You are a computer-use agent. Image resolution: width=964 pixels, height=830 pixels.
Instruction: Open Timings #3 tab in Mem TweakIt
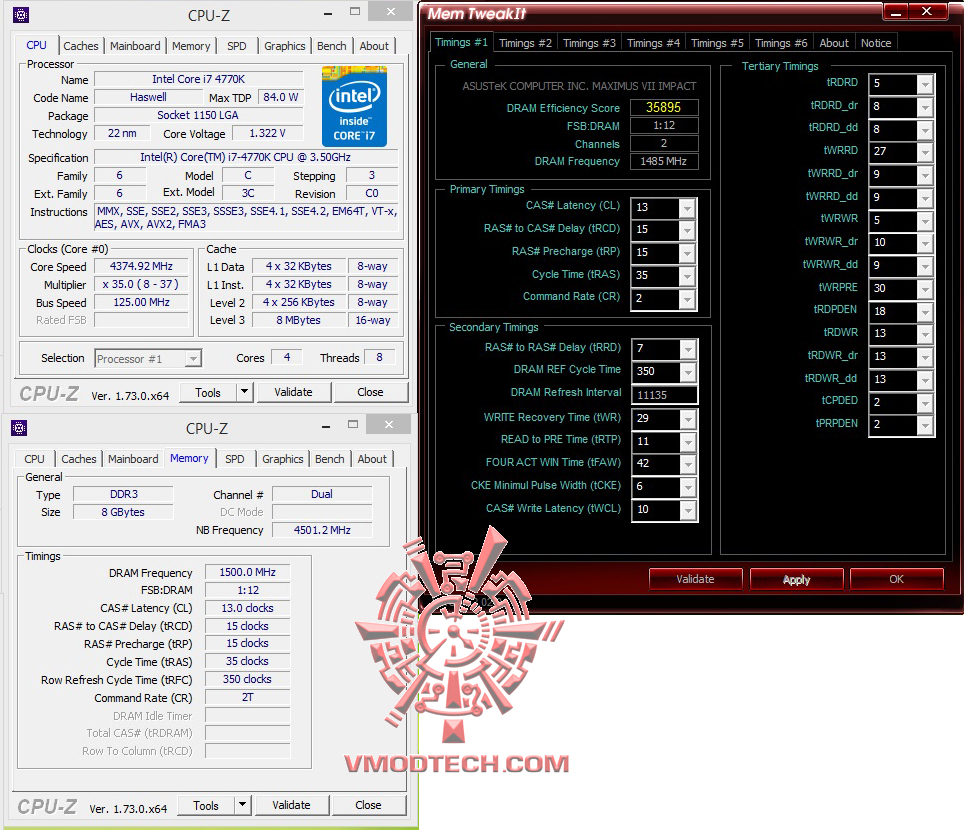[589, 43]
